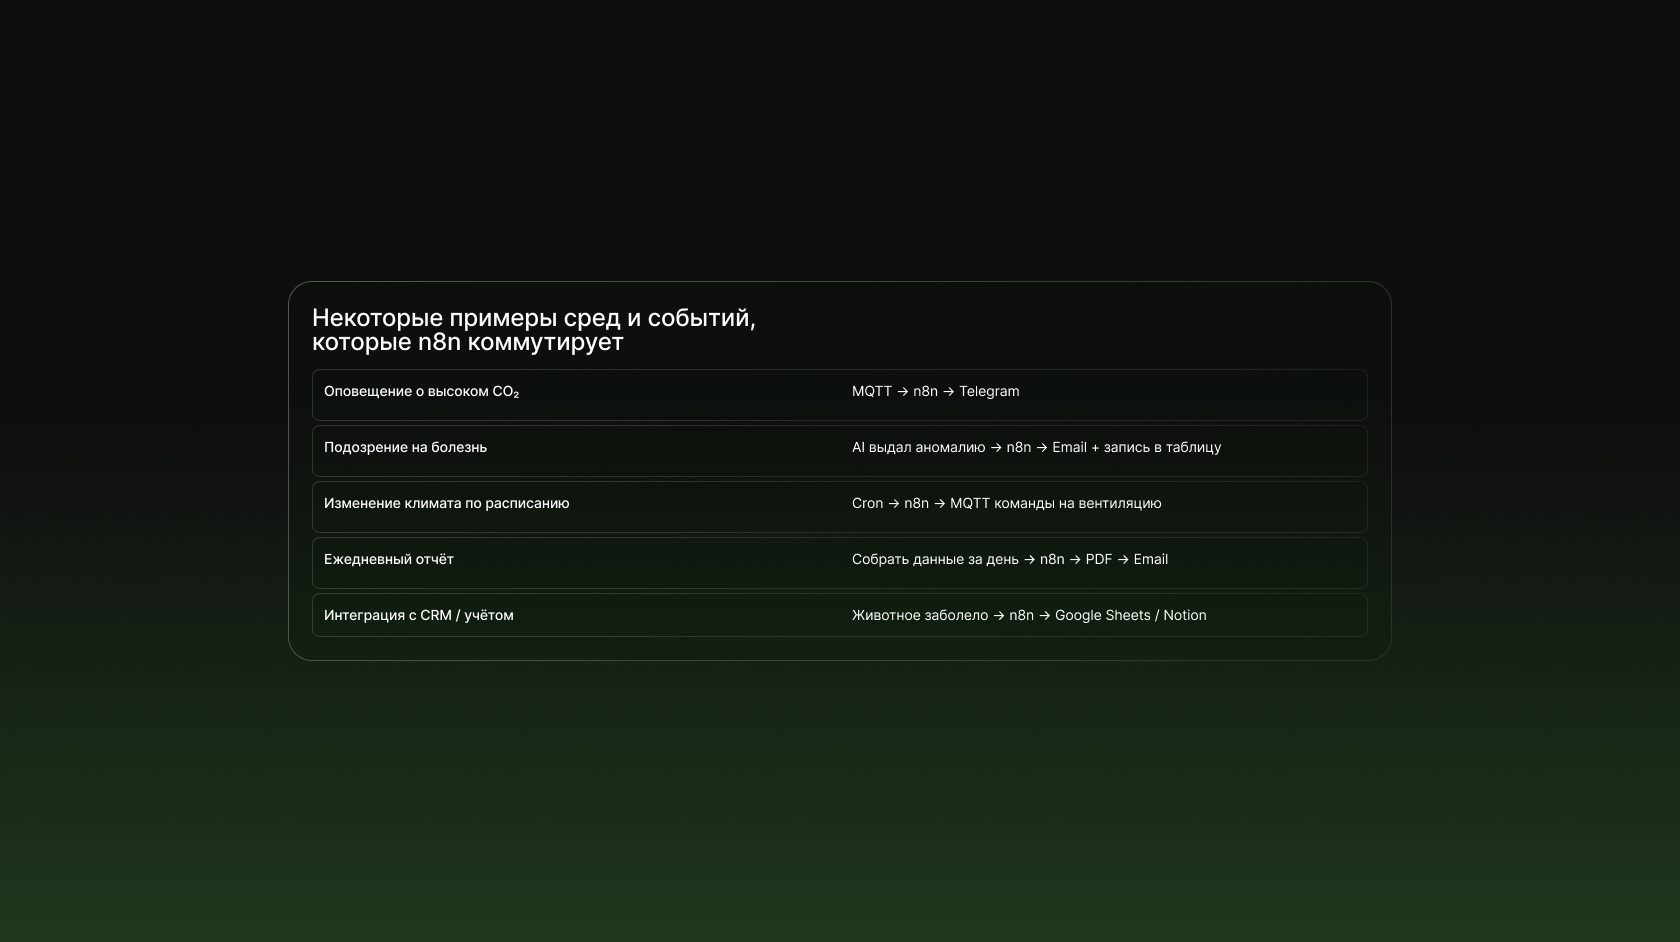Select the 'Подозрение на болезнь' row label
The image size is (1680, 942).
(405, 448)
